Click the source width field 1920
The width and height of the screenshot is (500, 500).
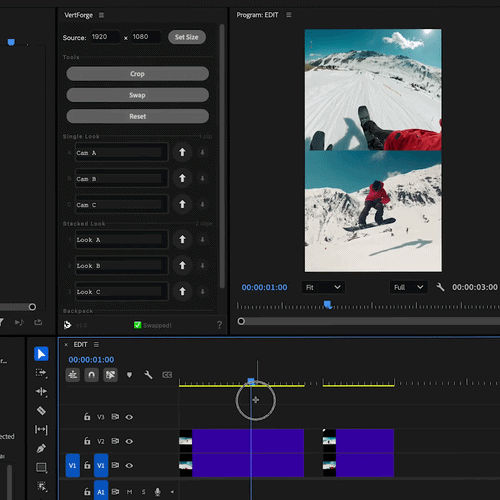click(105, 37)
